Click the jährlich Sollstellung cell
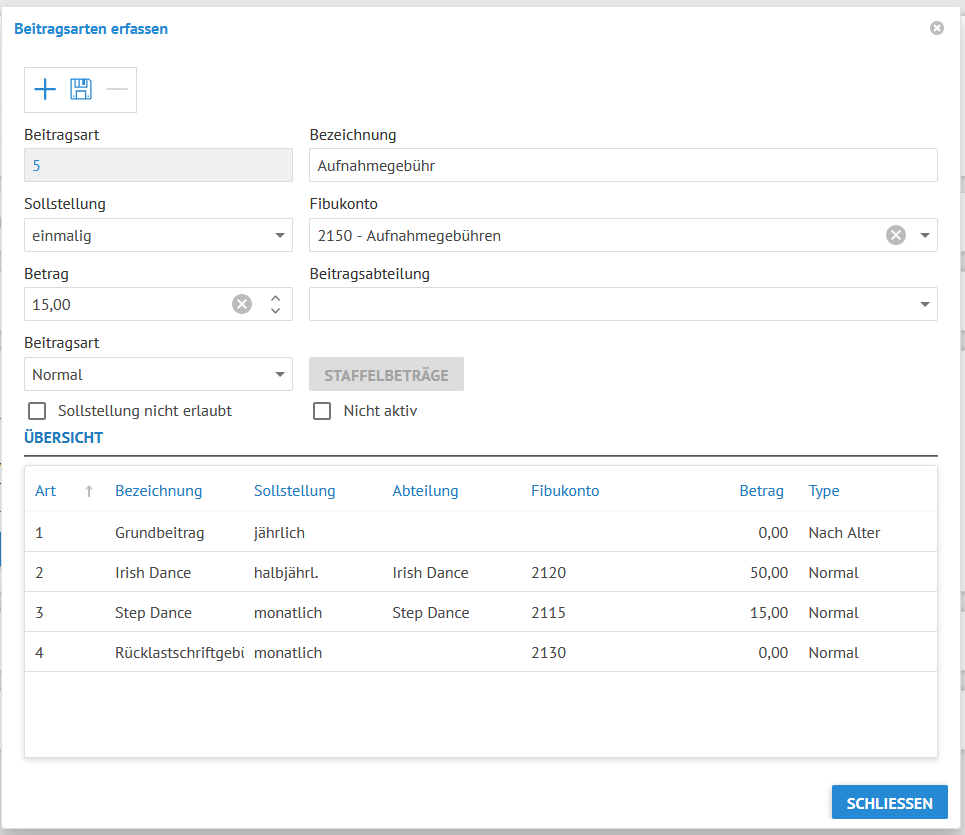Image resolution: width=965 pixels, height=835 pixels. click(279, 533)
